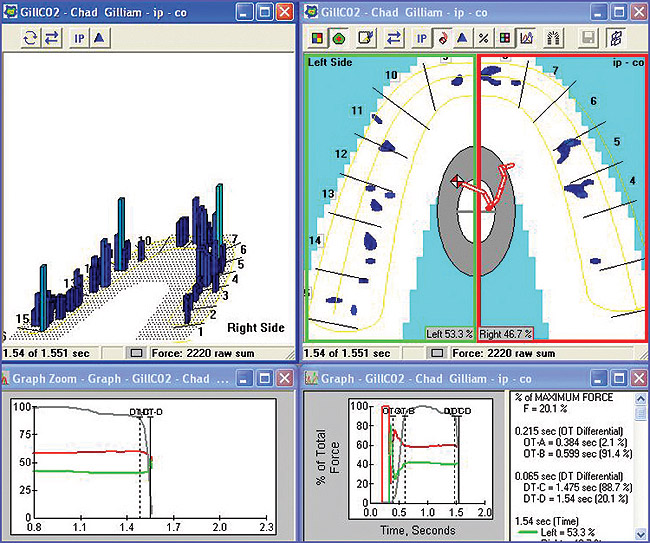Click the four-color squares icon in 2D toolbar
The height and width of the screenshot is (543, 650).
317,39
